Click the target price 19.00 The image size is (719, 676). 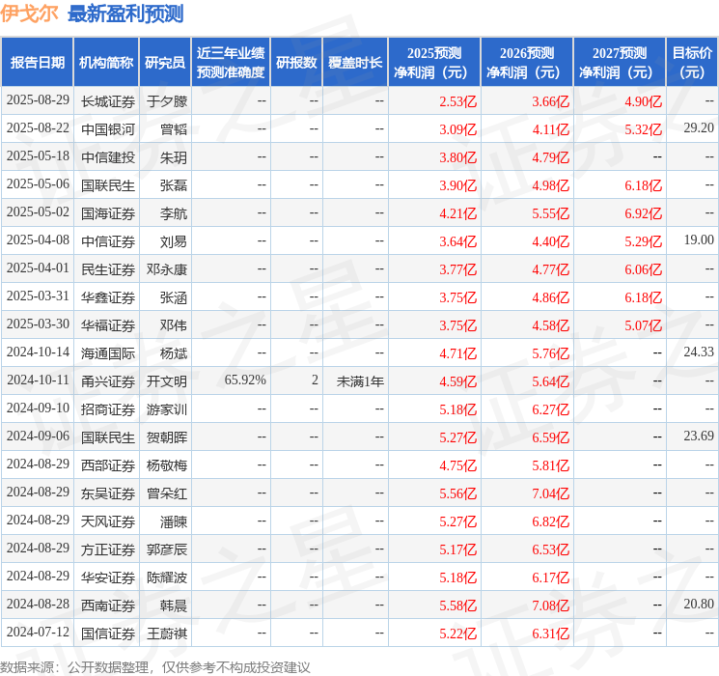[x=698, y=240]
